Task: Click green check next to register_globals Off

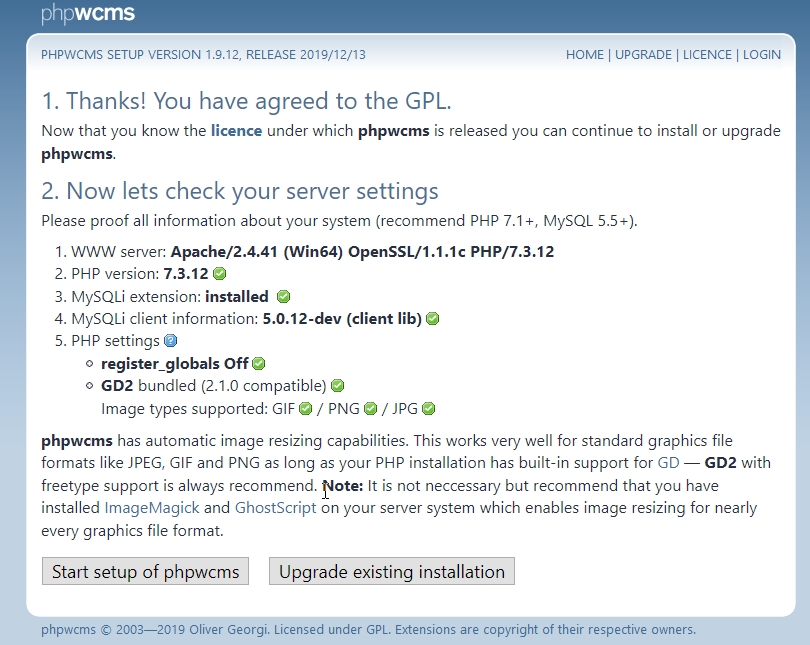Action: (x=259, y=364)
